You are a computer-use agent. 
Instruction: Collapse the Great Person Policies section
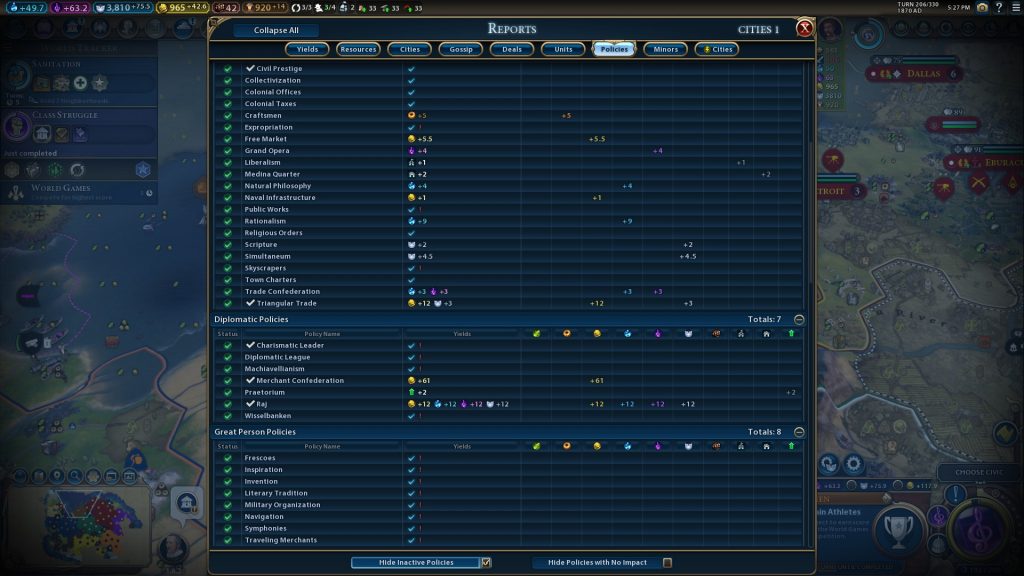point(798,432)
